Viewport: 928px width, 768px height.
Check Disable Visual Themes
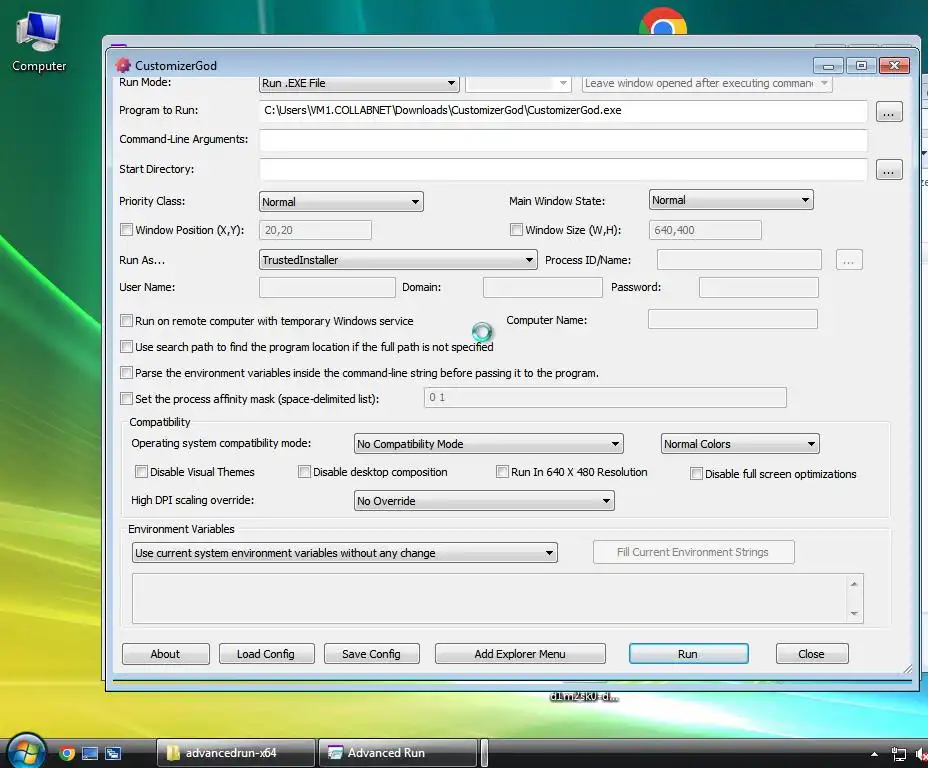click(141, 472)
